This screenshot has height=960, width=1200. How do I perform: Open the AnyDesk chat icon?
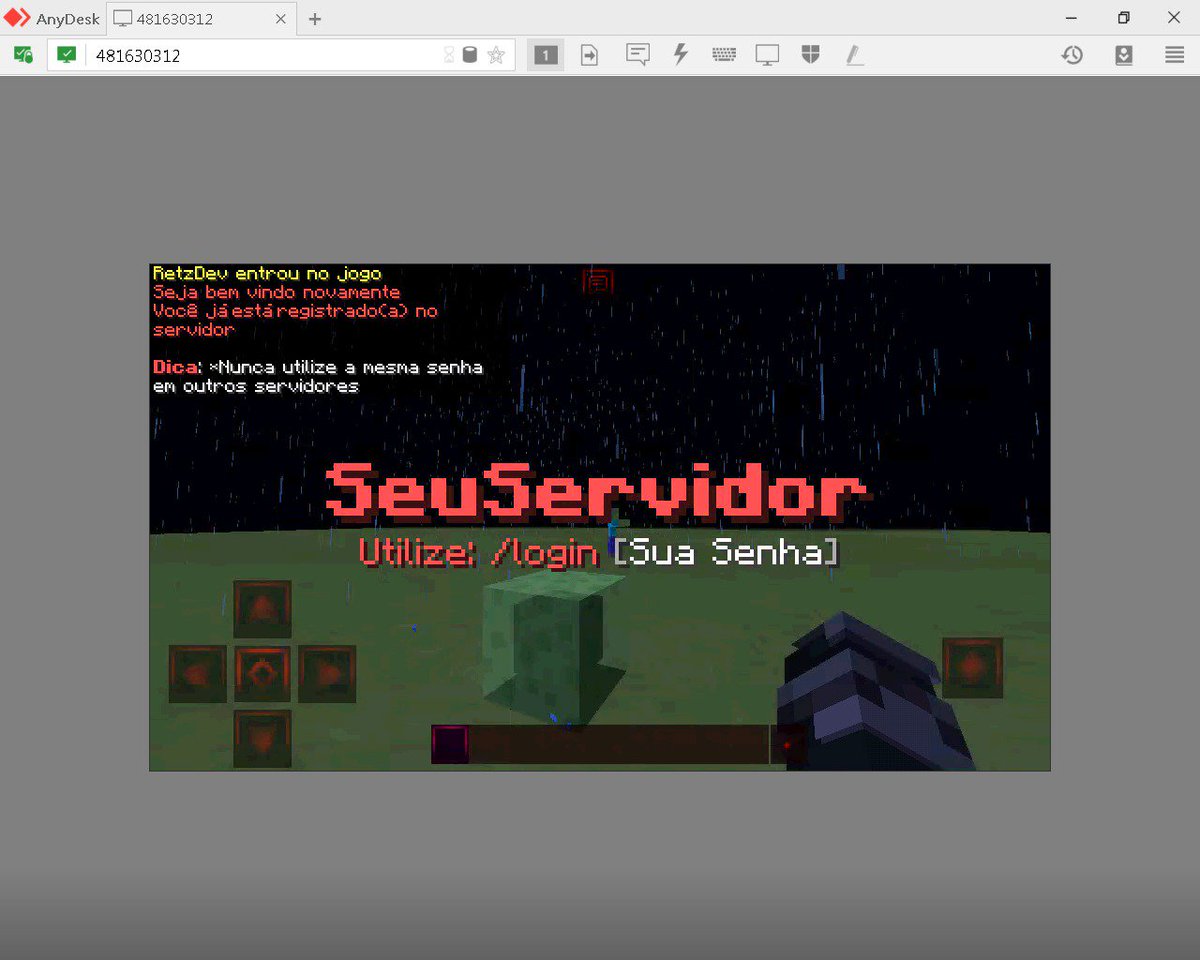[x=638, y=55]
